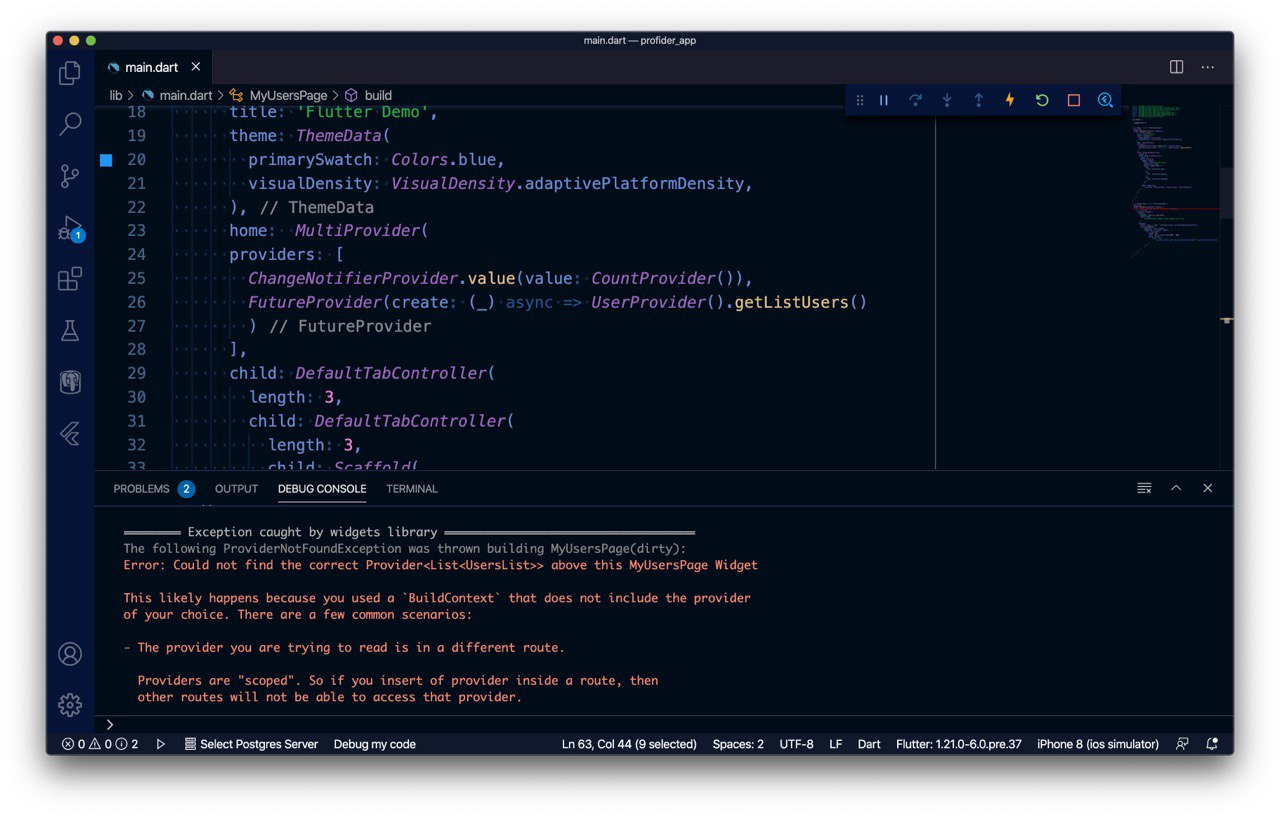Restart the debug session
This screenshot has height=816, width=1280.
click(x=1042, y=100)
